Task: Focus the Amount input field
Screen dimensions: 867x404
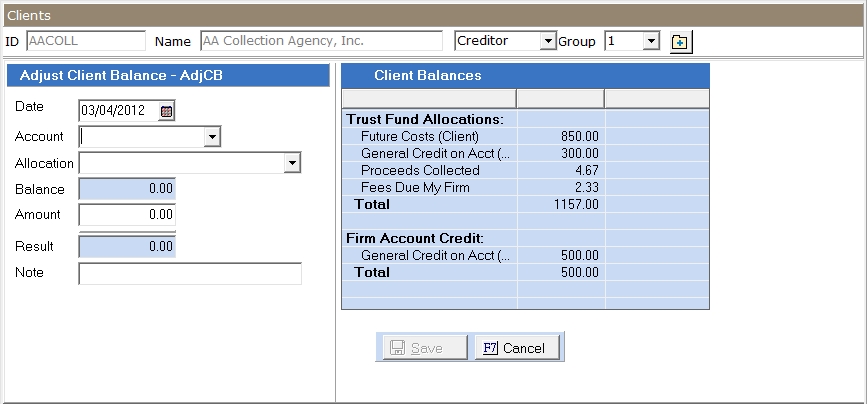Action: tap(127, 215)
